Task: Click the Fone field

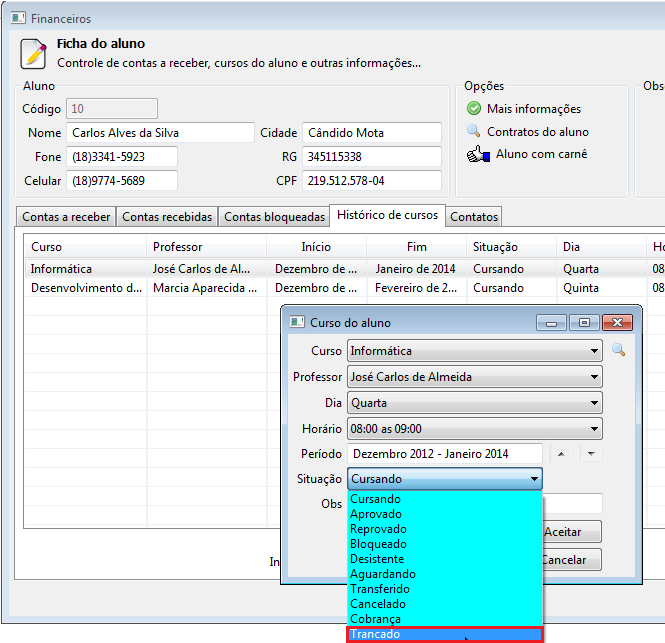Action: [x=122, y=157]
